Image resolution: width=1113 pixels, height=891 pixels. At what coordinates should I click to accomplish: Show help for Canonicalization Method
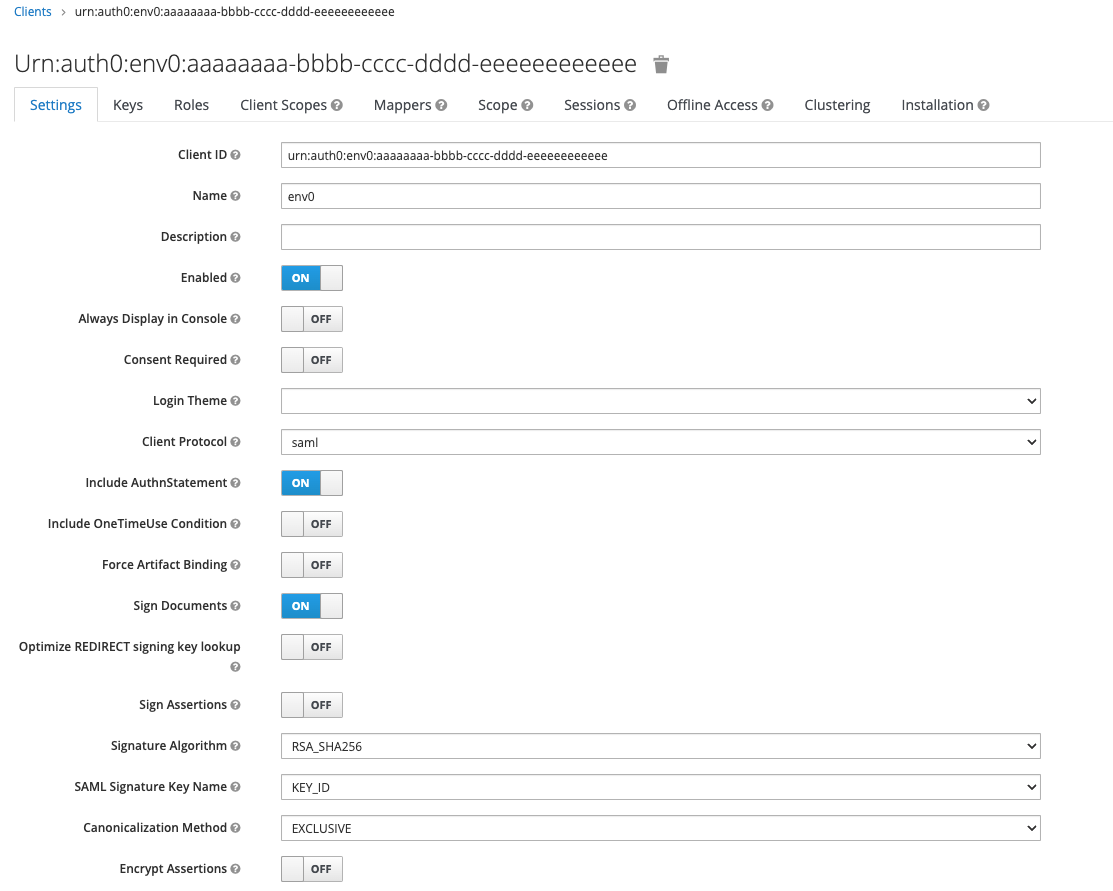tap(235, 828)
